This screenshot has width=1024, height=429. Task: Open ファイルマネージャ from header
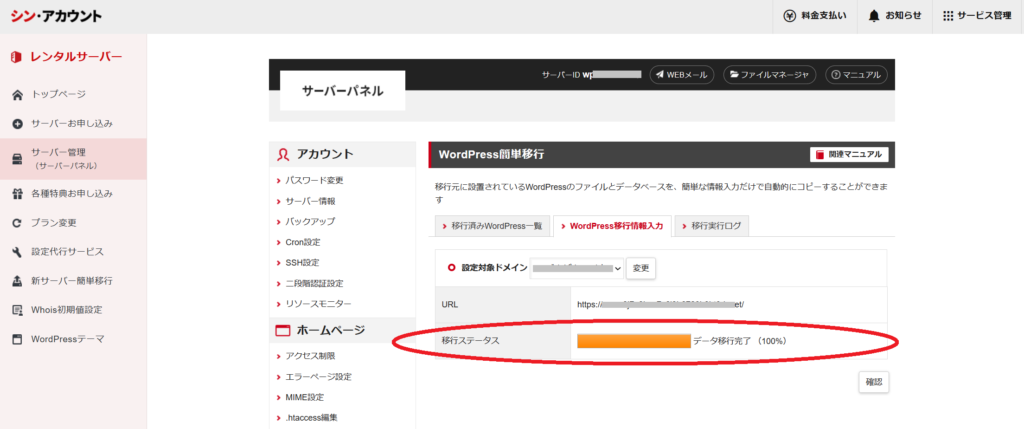(x=769, y=75)
